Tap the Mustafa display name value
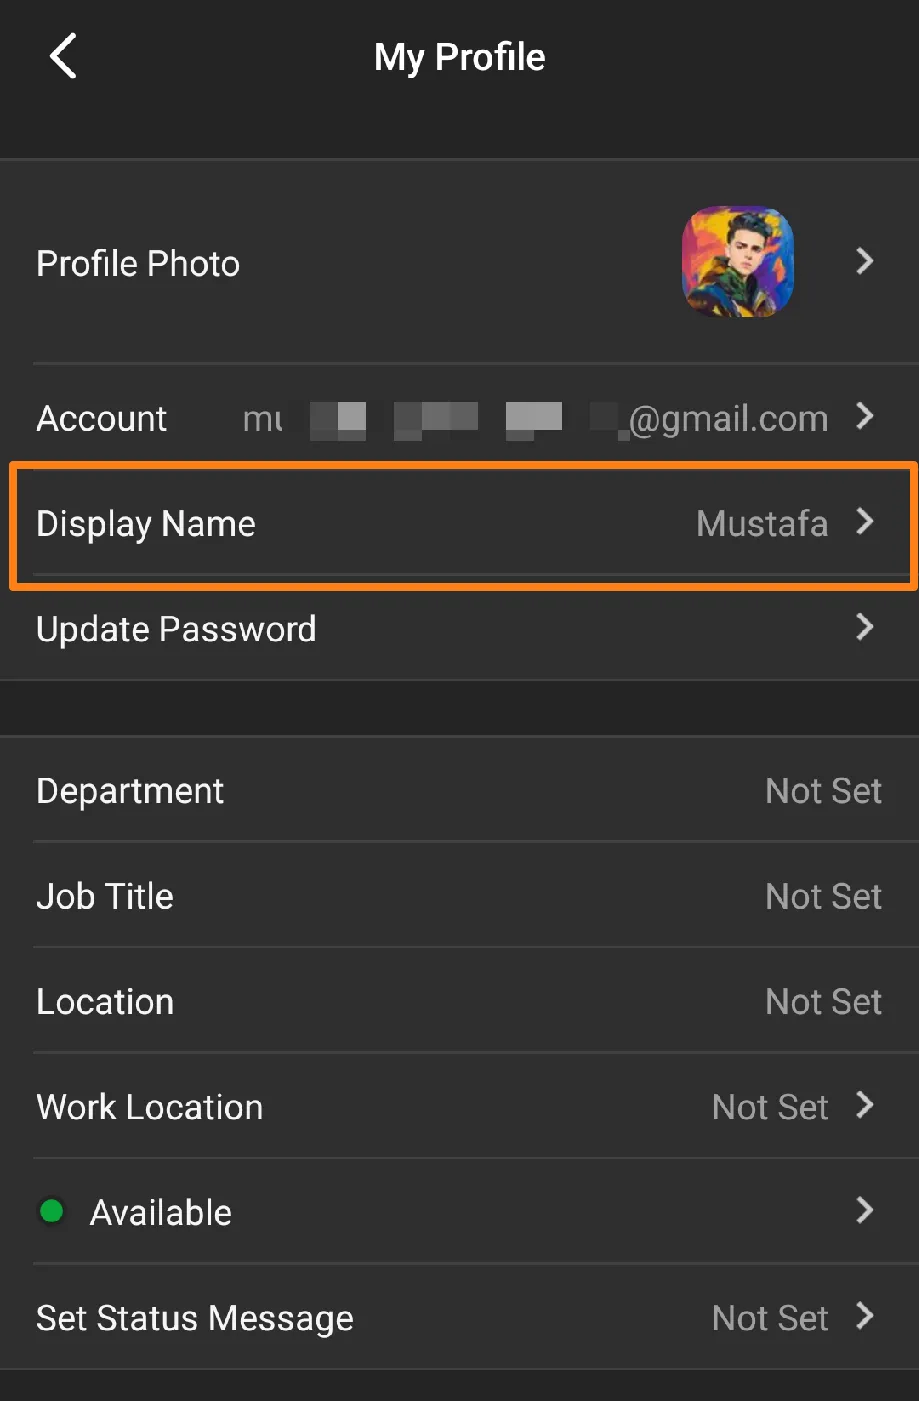This screenshot has height=1401, width=919. pyautogui.click(x=762, y=523)
